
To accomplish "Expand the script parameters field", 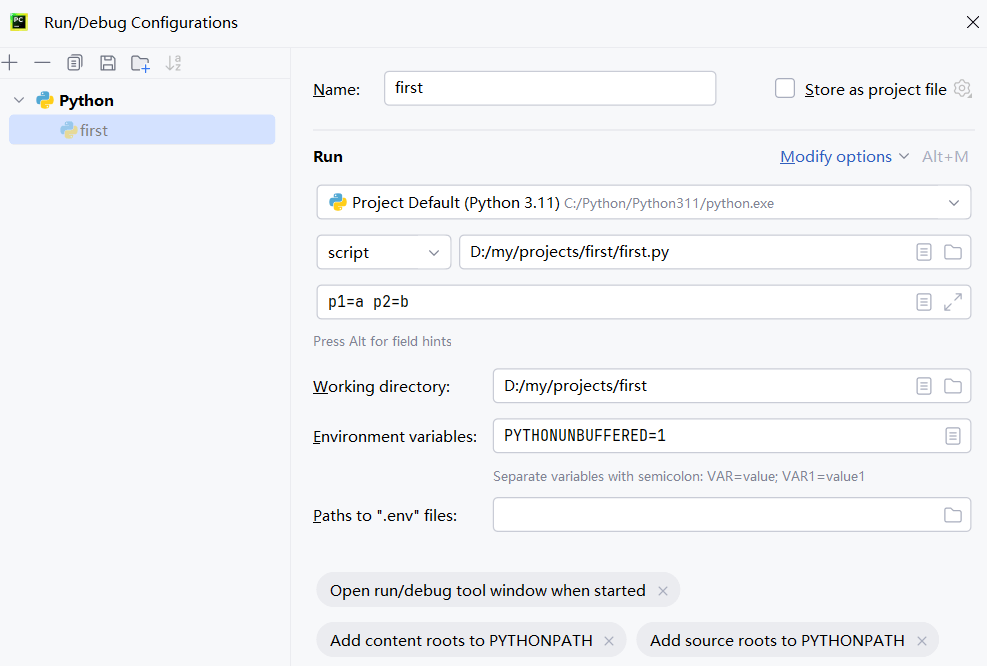I will tap(953, 302).
